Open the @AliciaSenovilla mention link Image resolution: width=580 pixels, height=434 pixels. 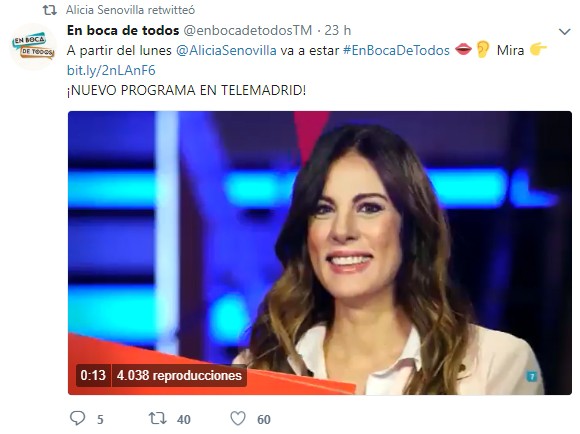pos(226,50)
